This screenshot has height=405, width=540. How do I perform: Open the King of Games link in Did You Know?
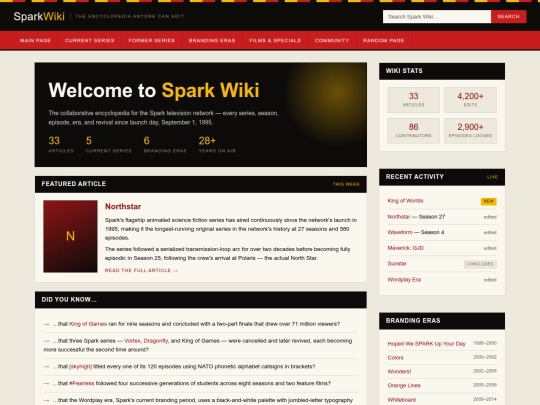point(88,324)
